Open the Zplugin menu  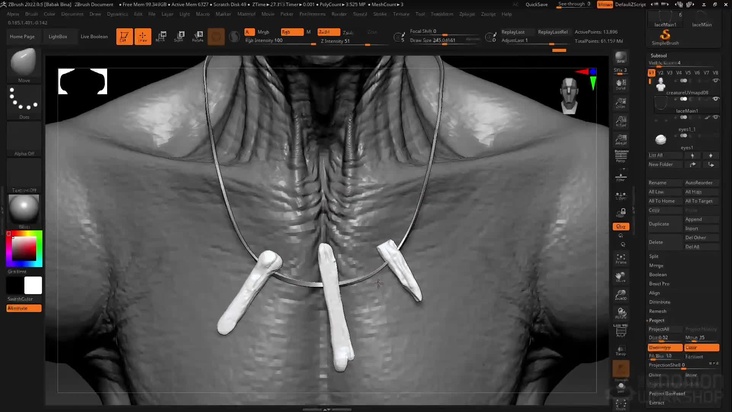pyautogui.click(x=467, y=14)
